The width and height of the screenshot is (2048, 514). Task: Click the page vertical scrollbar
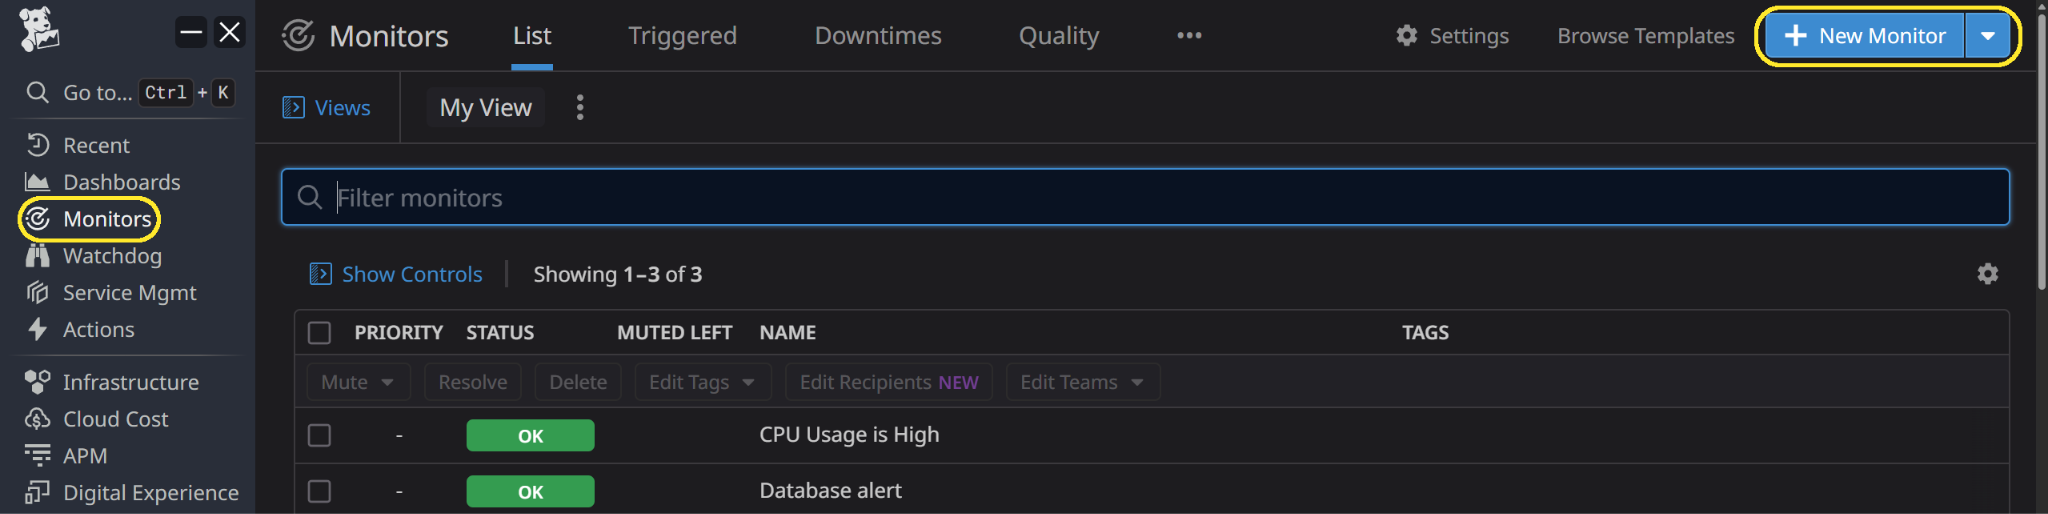click(x=2042, y=150)
